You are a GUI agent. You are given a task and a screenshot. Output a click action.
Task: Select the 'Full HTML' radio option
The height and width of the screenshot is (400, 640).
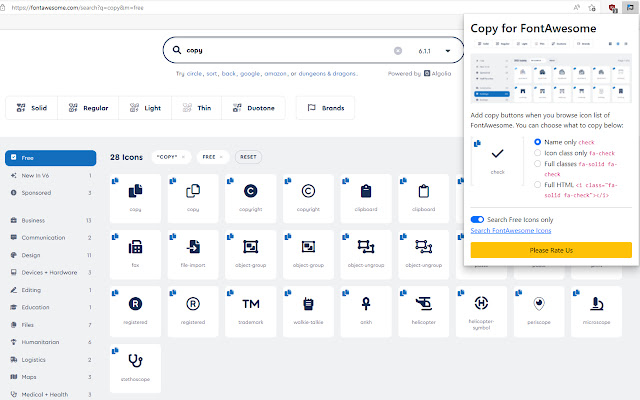pos(538,185)
